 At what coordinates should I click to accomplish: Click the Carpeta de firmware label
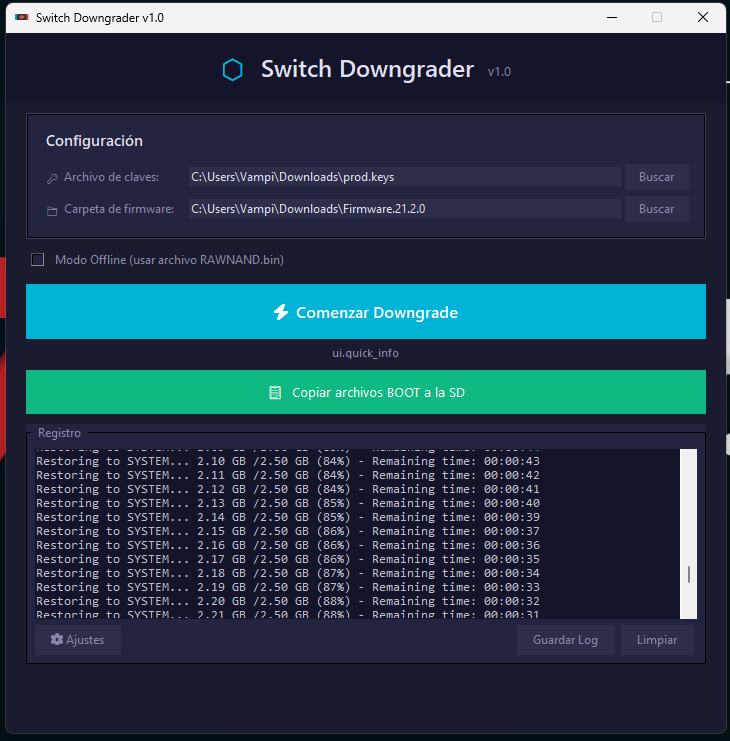click(x=119, y=209)
